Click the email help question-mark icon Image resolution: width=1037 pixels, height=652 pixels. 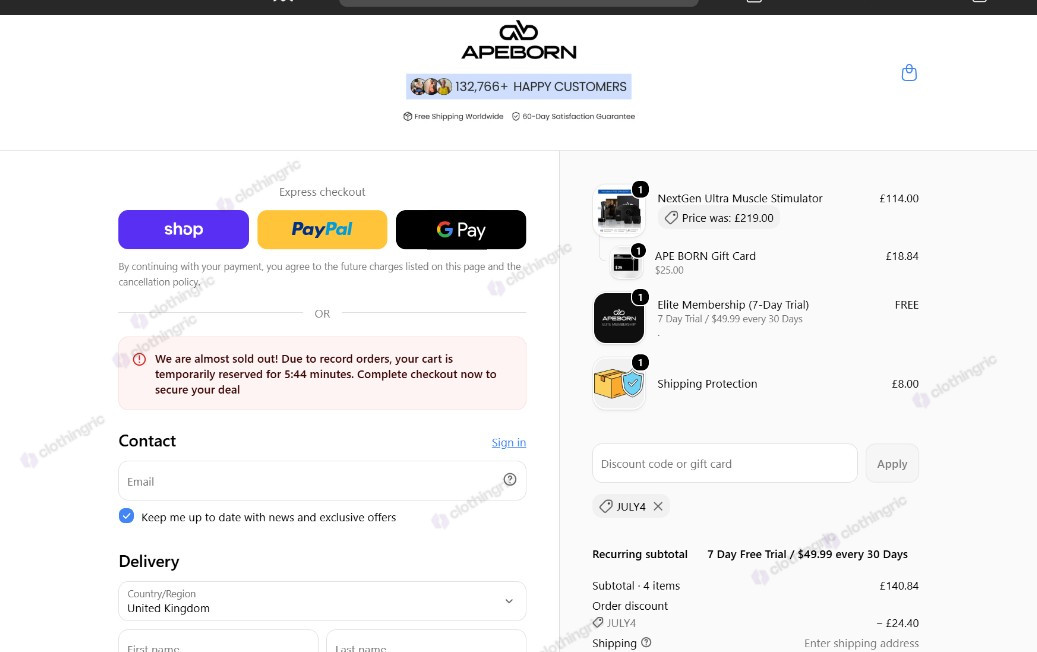click(x=510, y=479)
